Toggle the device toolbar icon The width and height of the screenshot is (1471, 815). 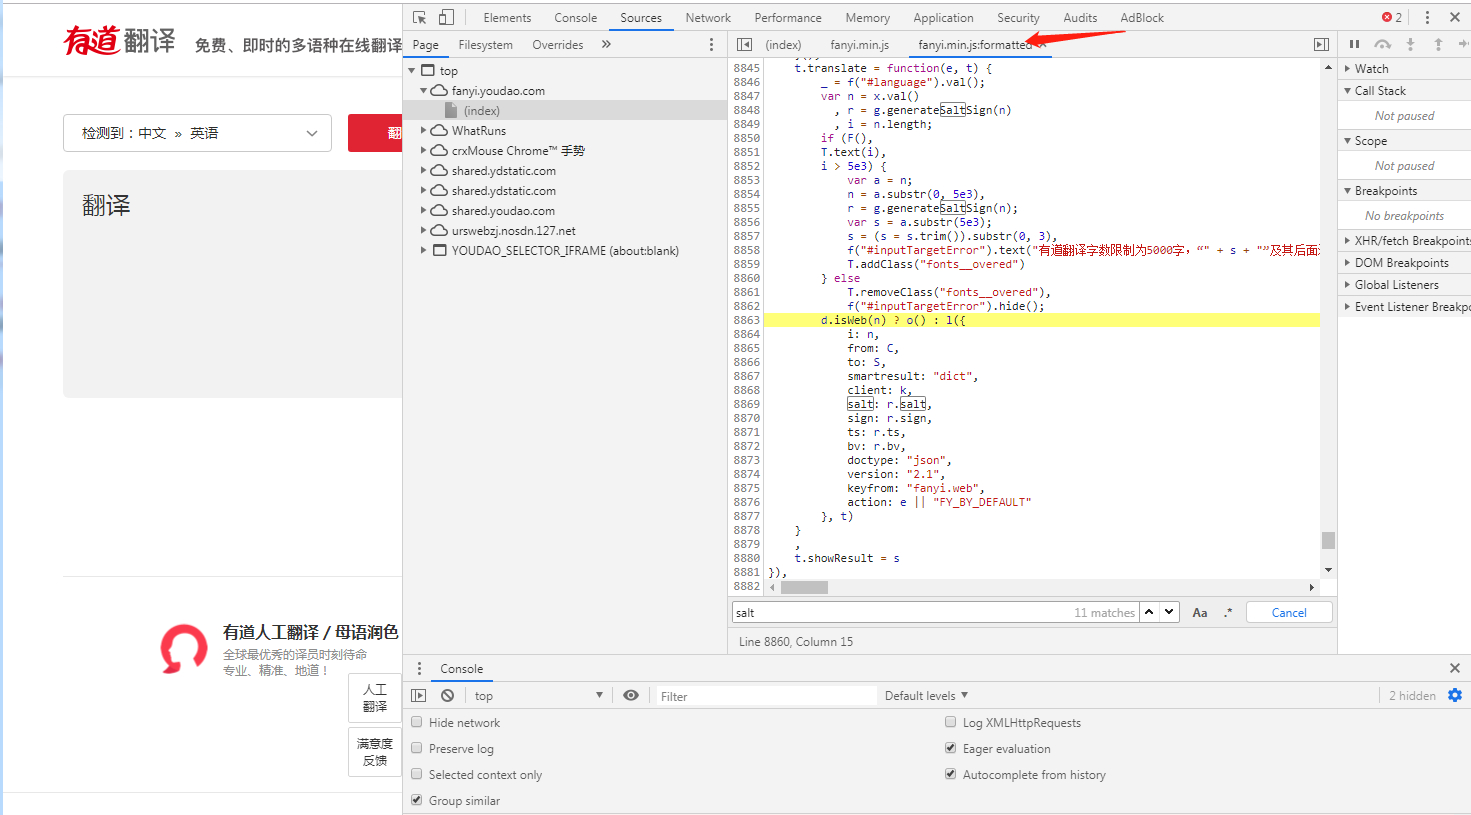446,17
